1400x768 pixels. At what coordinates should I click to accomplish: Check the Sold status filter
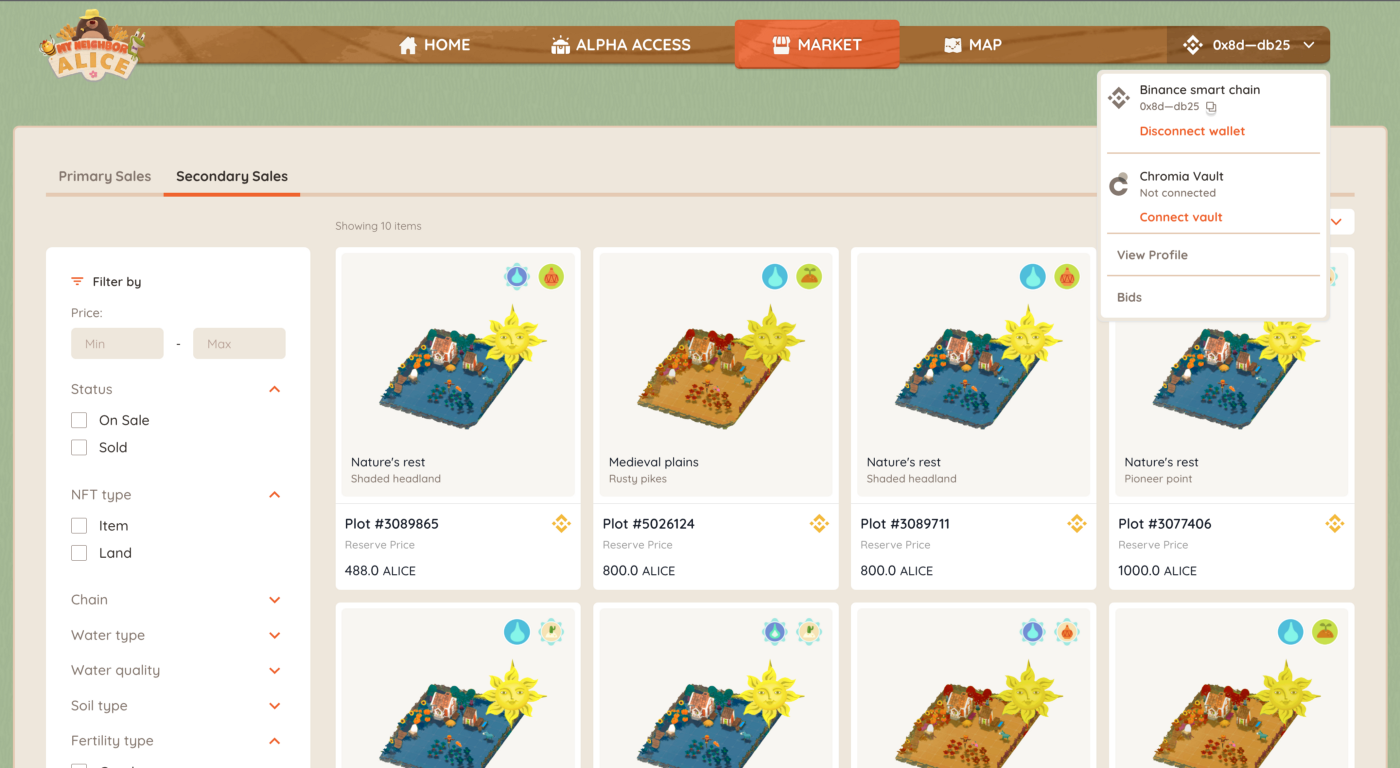click(x=79, y=448)
